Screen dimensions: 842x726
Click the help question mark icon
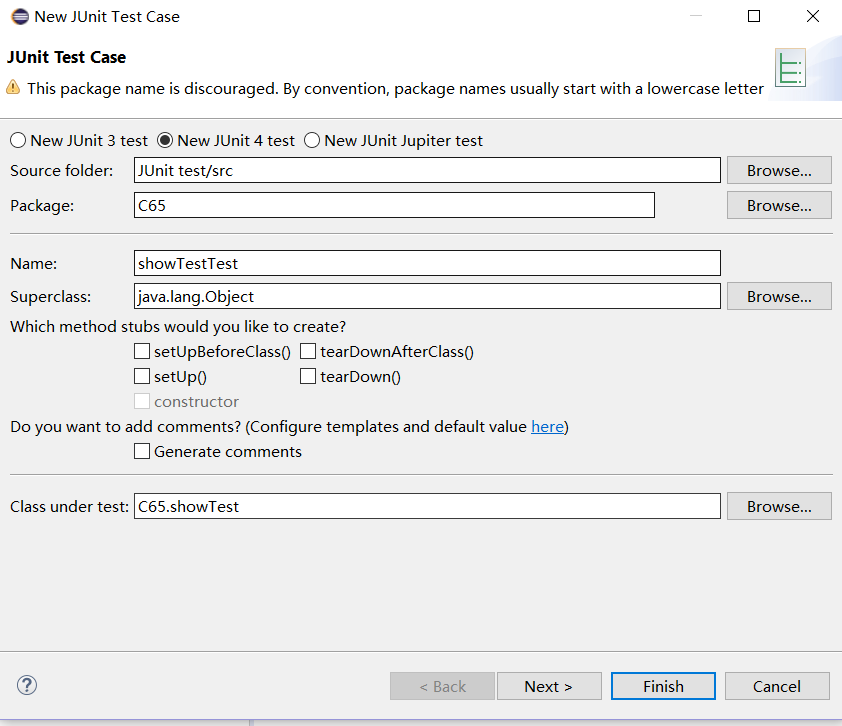(x=27, y=685)
